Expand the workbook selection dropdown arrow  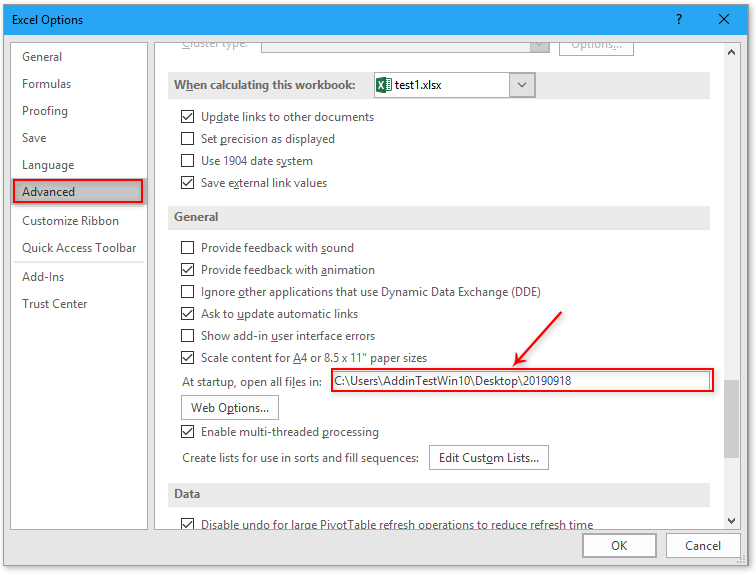click(x=522, y=85)
